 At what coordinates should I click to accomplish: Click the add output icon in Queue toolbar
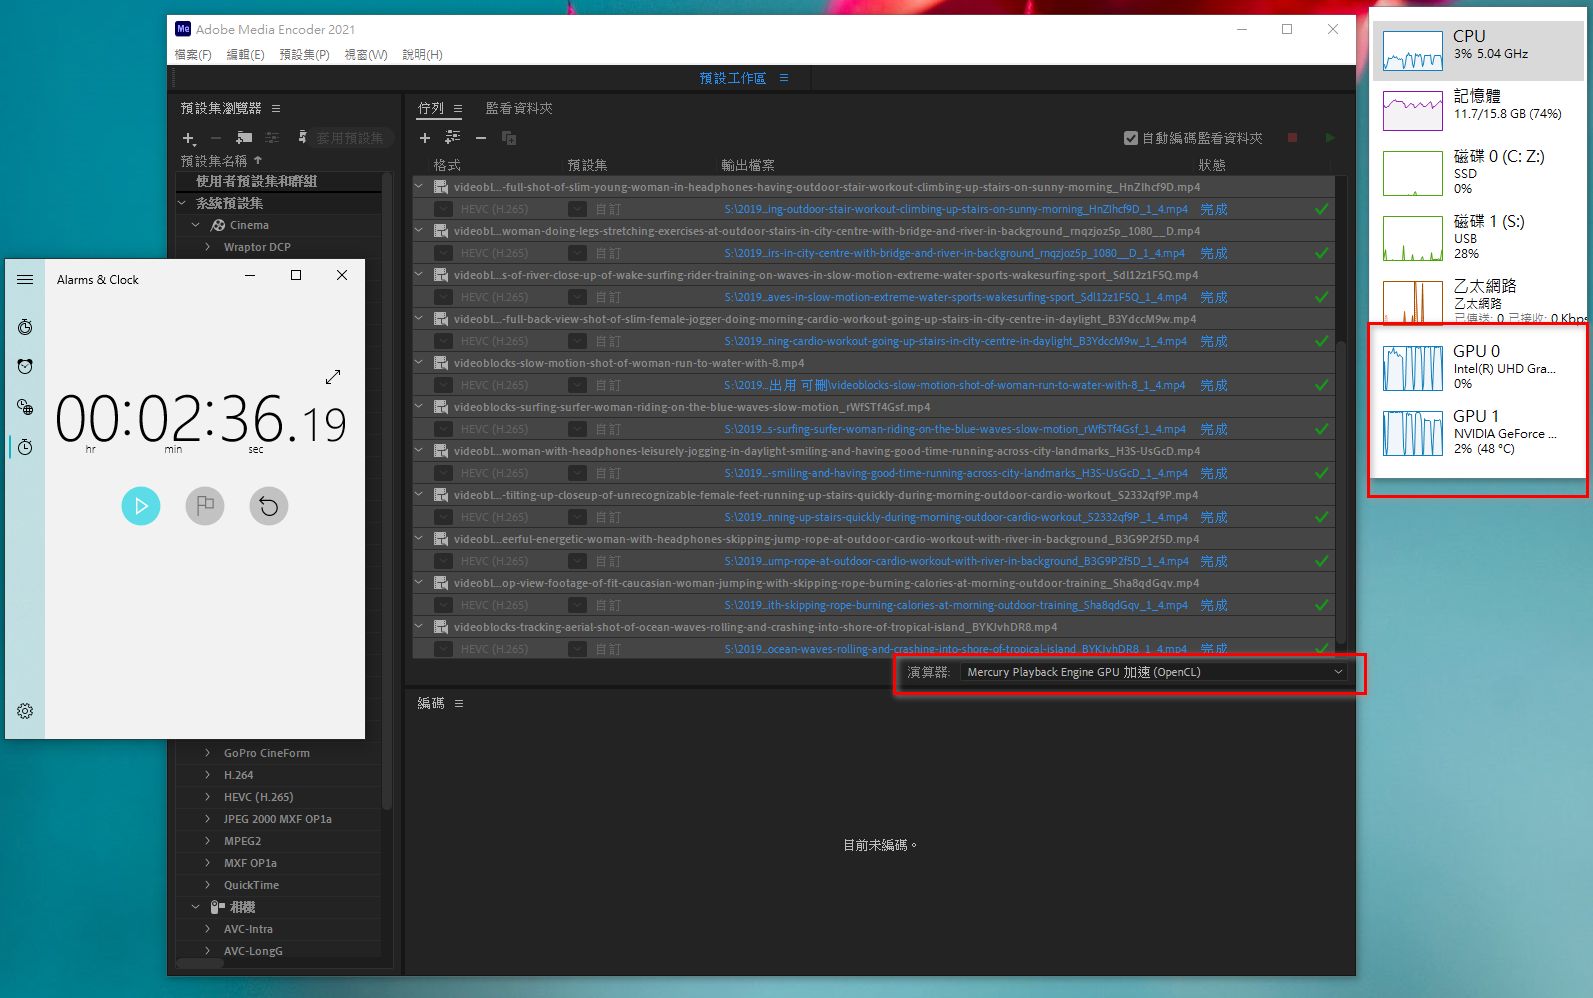click(453, 138)
